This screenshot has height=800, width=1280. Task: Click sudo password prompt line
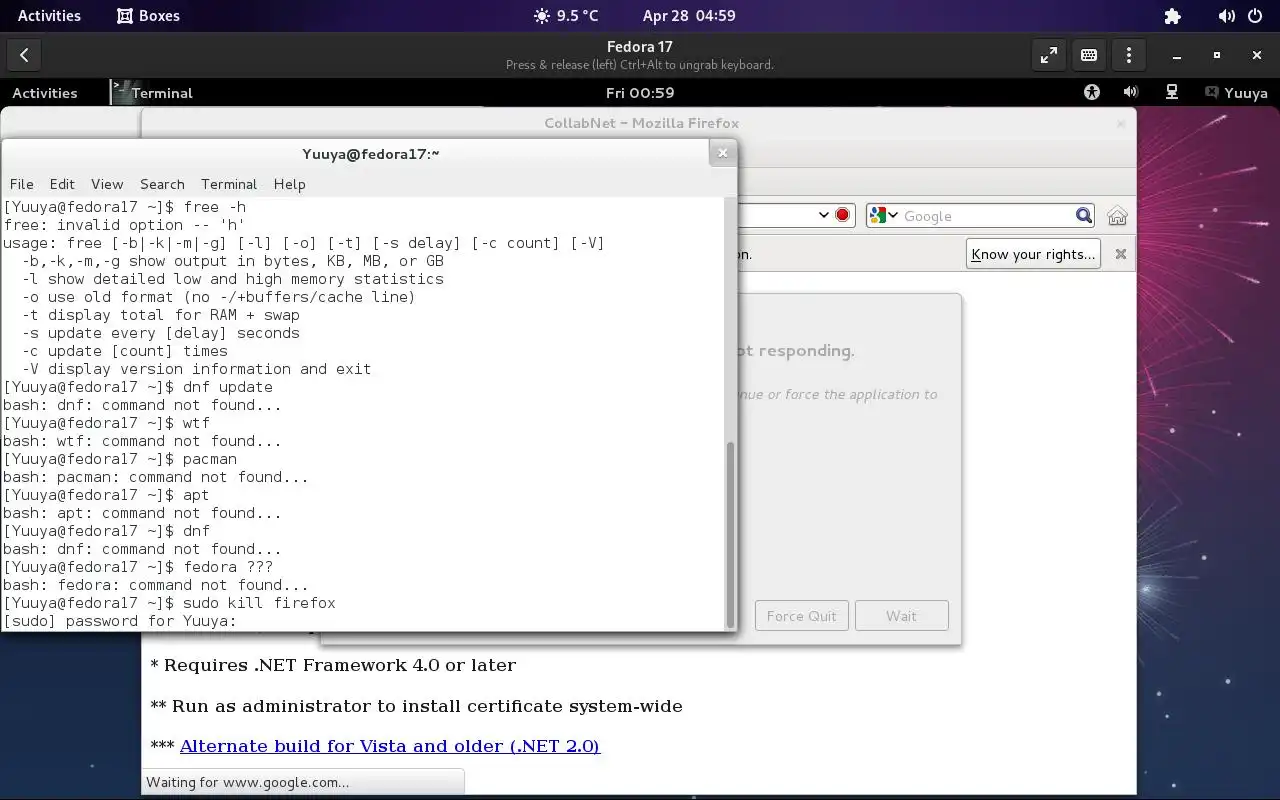click(120, 621)
